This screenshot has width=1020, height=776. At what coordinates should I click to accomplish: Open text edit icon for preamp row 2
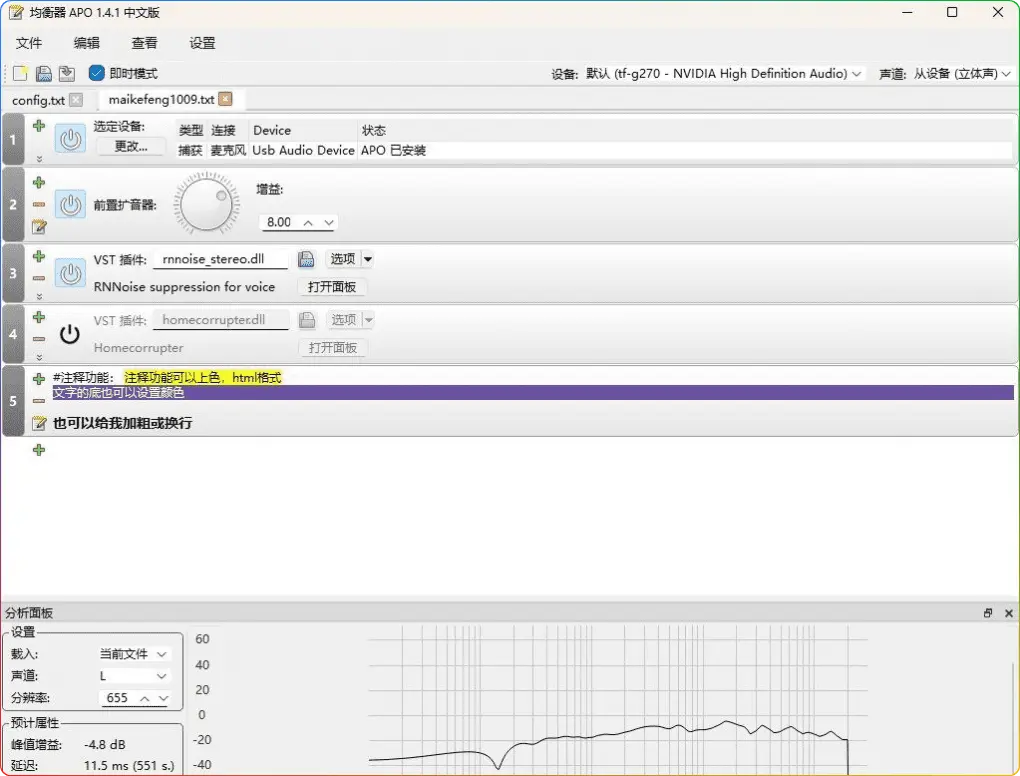(39, 227)
